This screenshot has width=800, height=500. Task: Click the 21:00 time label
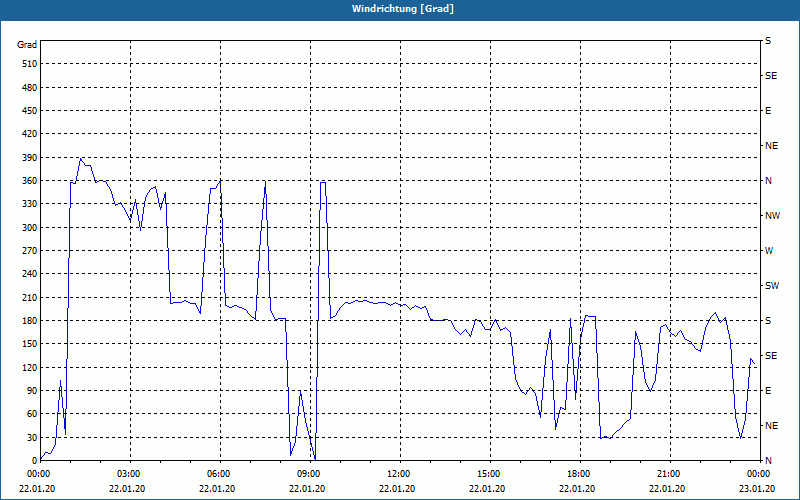(x=667, y=474)
